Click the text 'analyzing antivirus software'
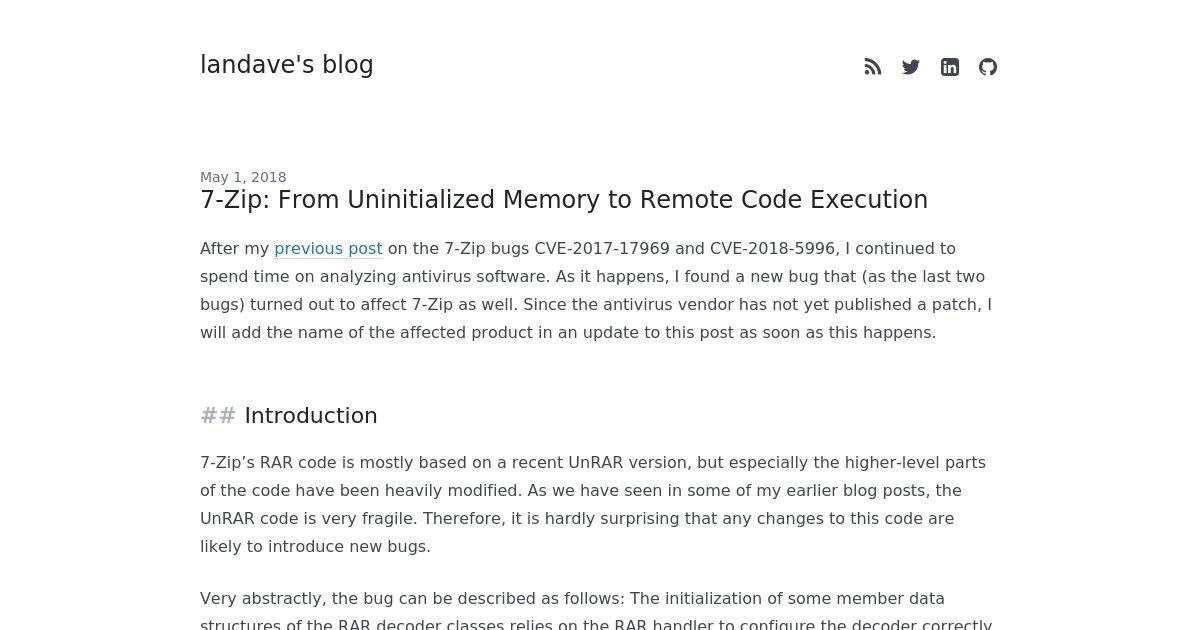The width and height of the screenshot is (1200, 630). (430, 276)
